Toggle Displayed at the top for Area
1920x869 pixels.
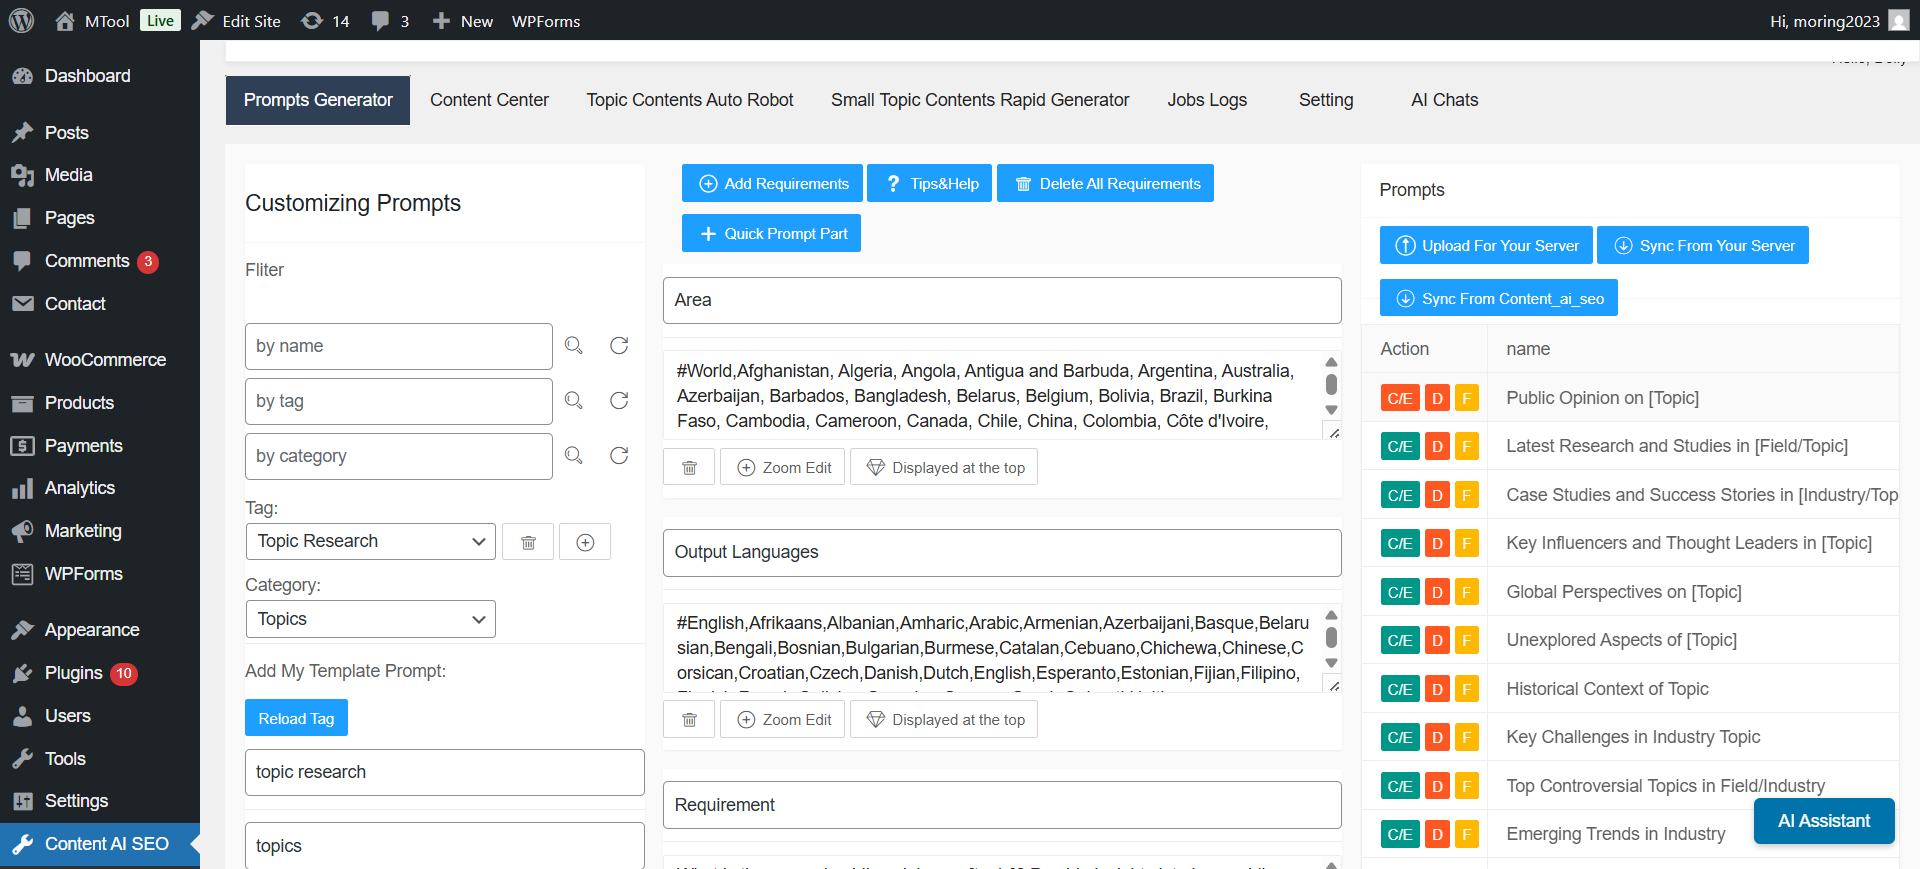(944, 468)
